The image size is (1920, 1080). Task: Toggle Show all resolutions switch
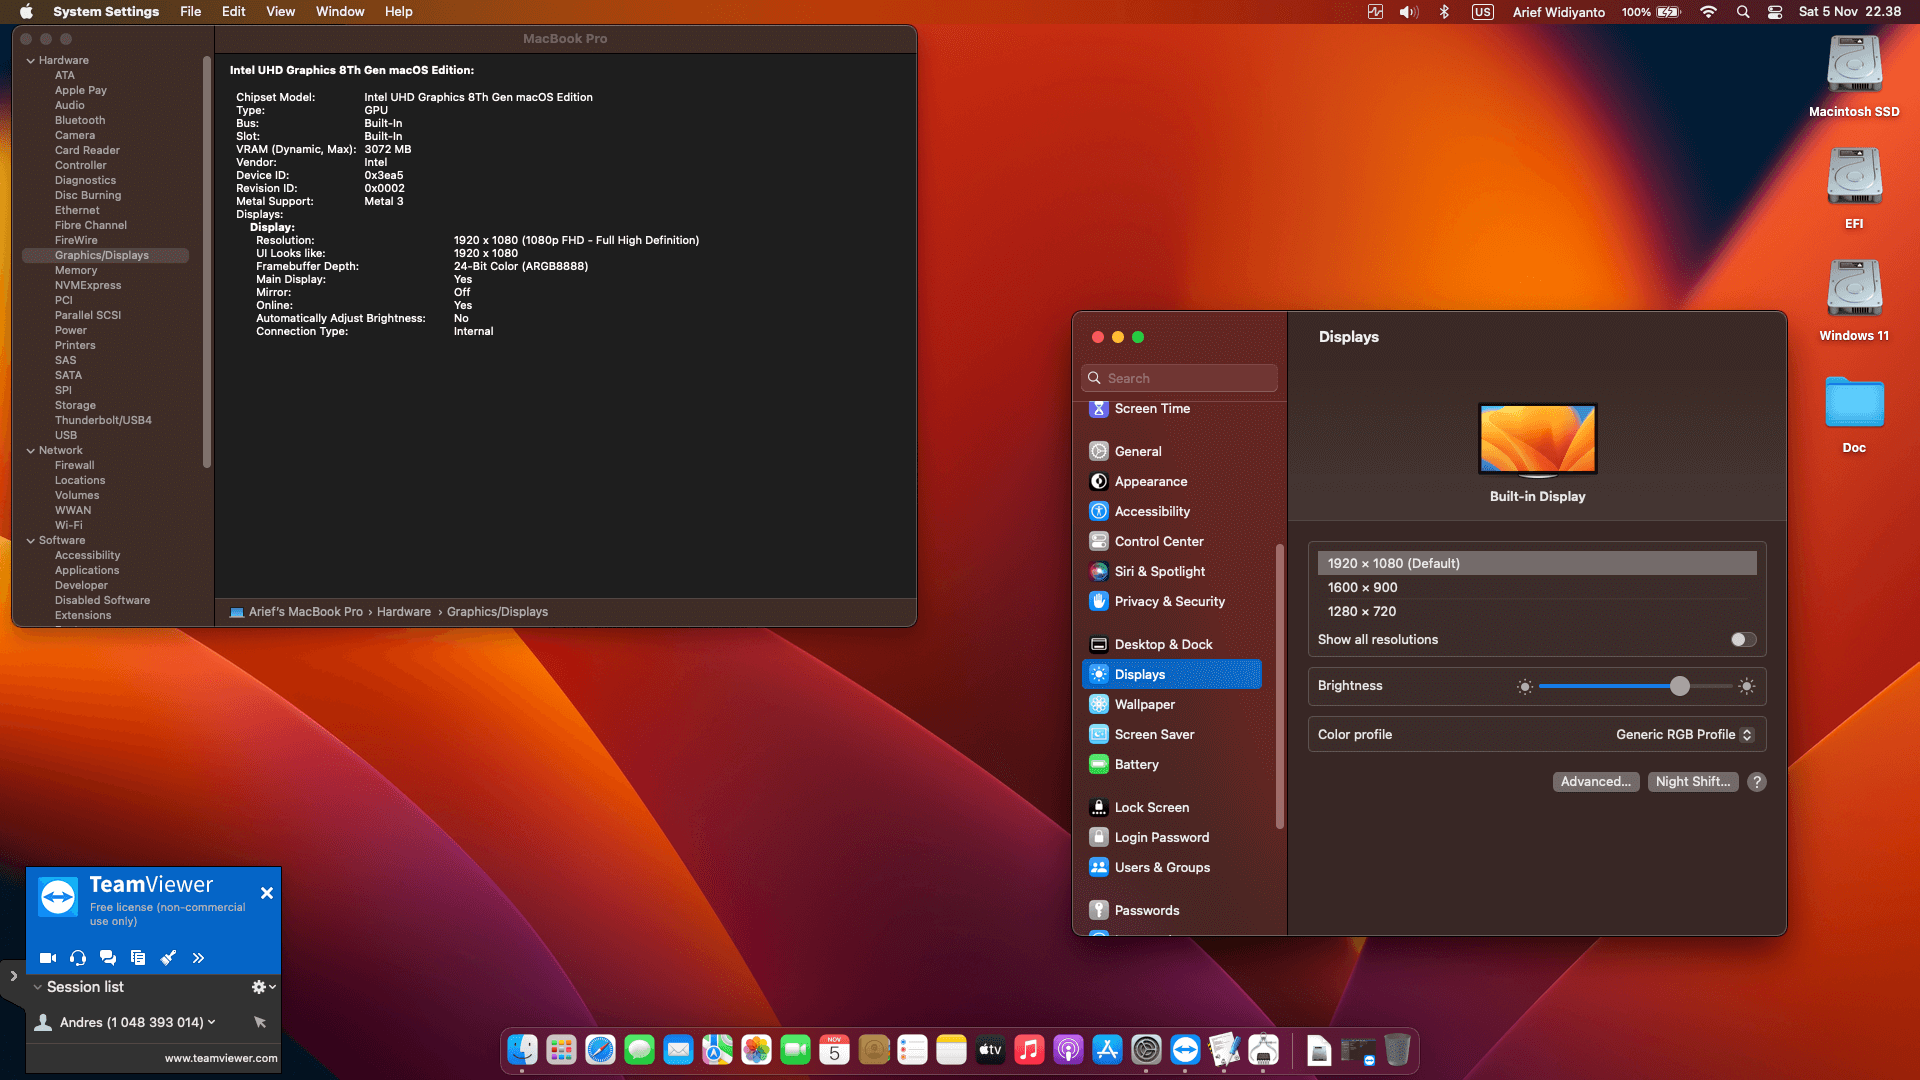(1743, 640)
